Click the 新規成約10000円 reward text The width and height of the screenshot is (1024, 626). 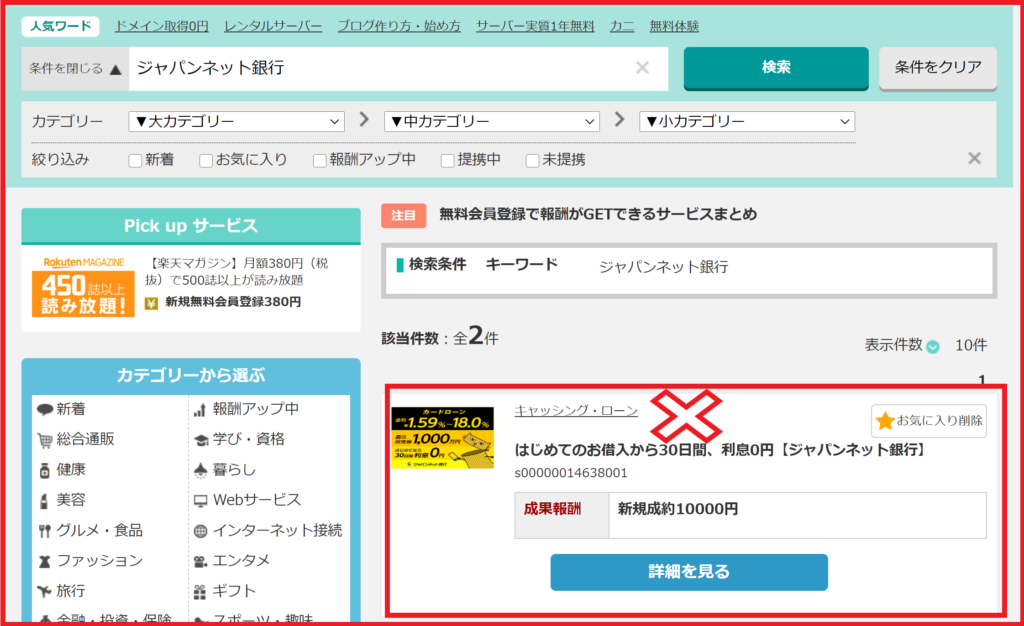[678, 509]
